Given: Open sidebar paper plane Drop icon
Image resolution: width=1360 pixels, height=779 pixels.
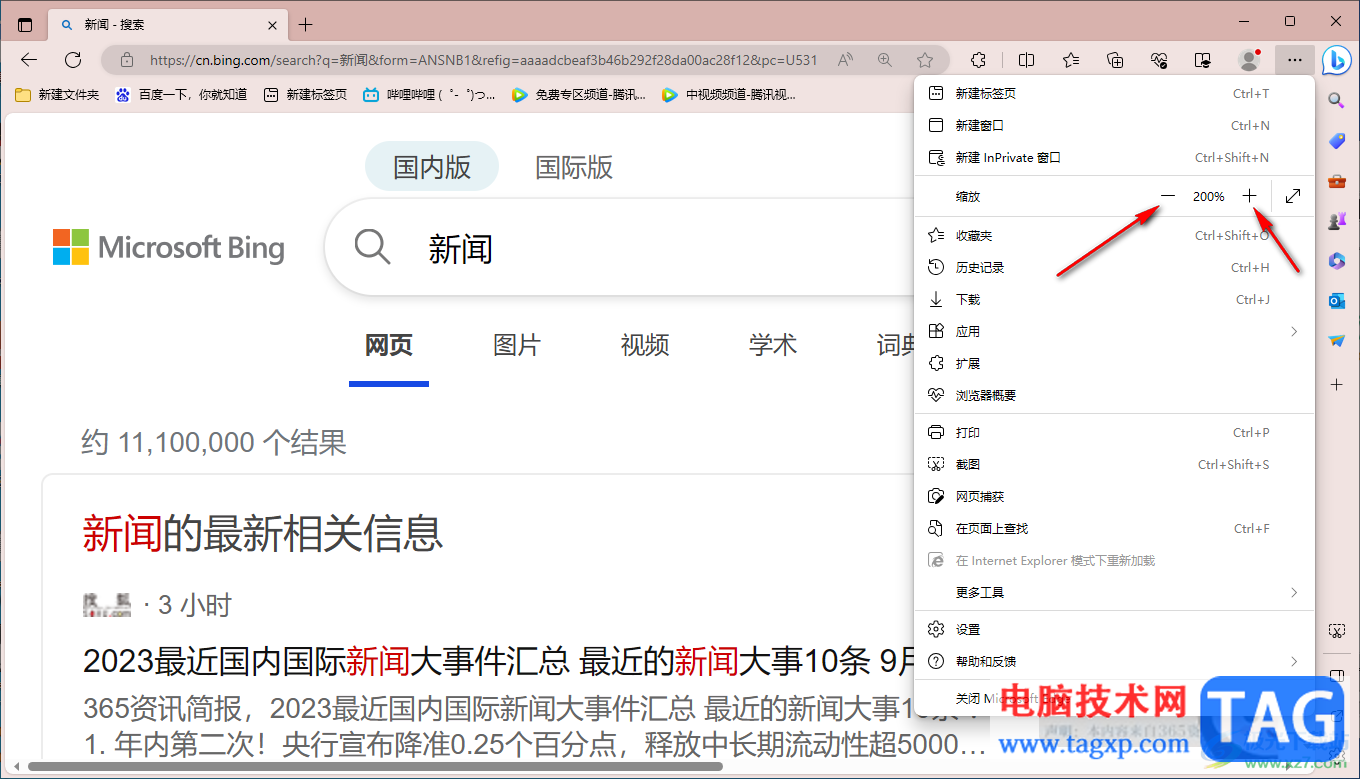Looking at the screenshot, I should click(x=1337, y=341).
